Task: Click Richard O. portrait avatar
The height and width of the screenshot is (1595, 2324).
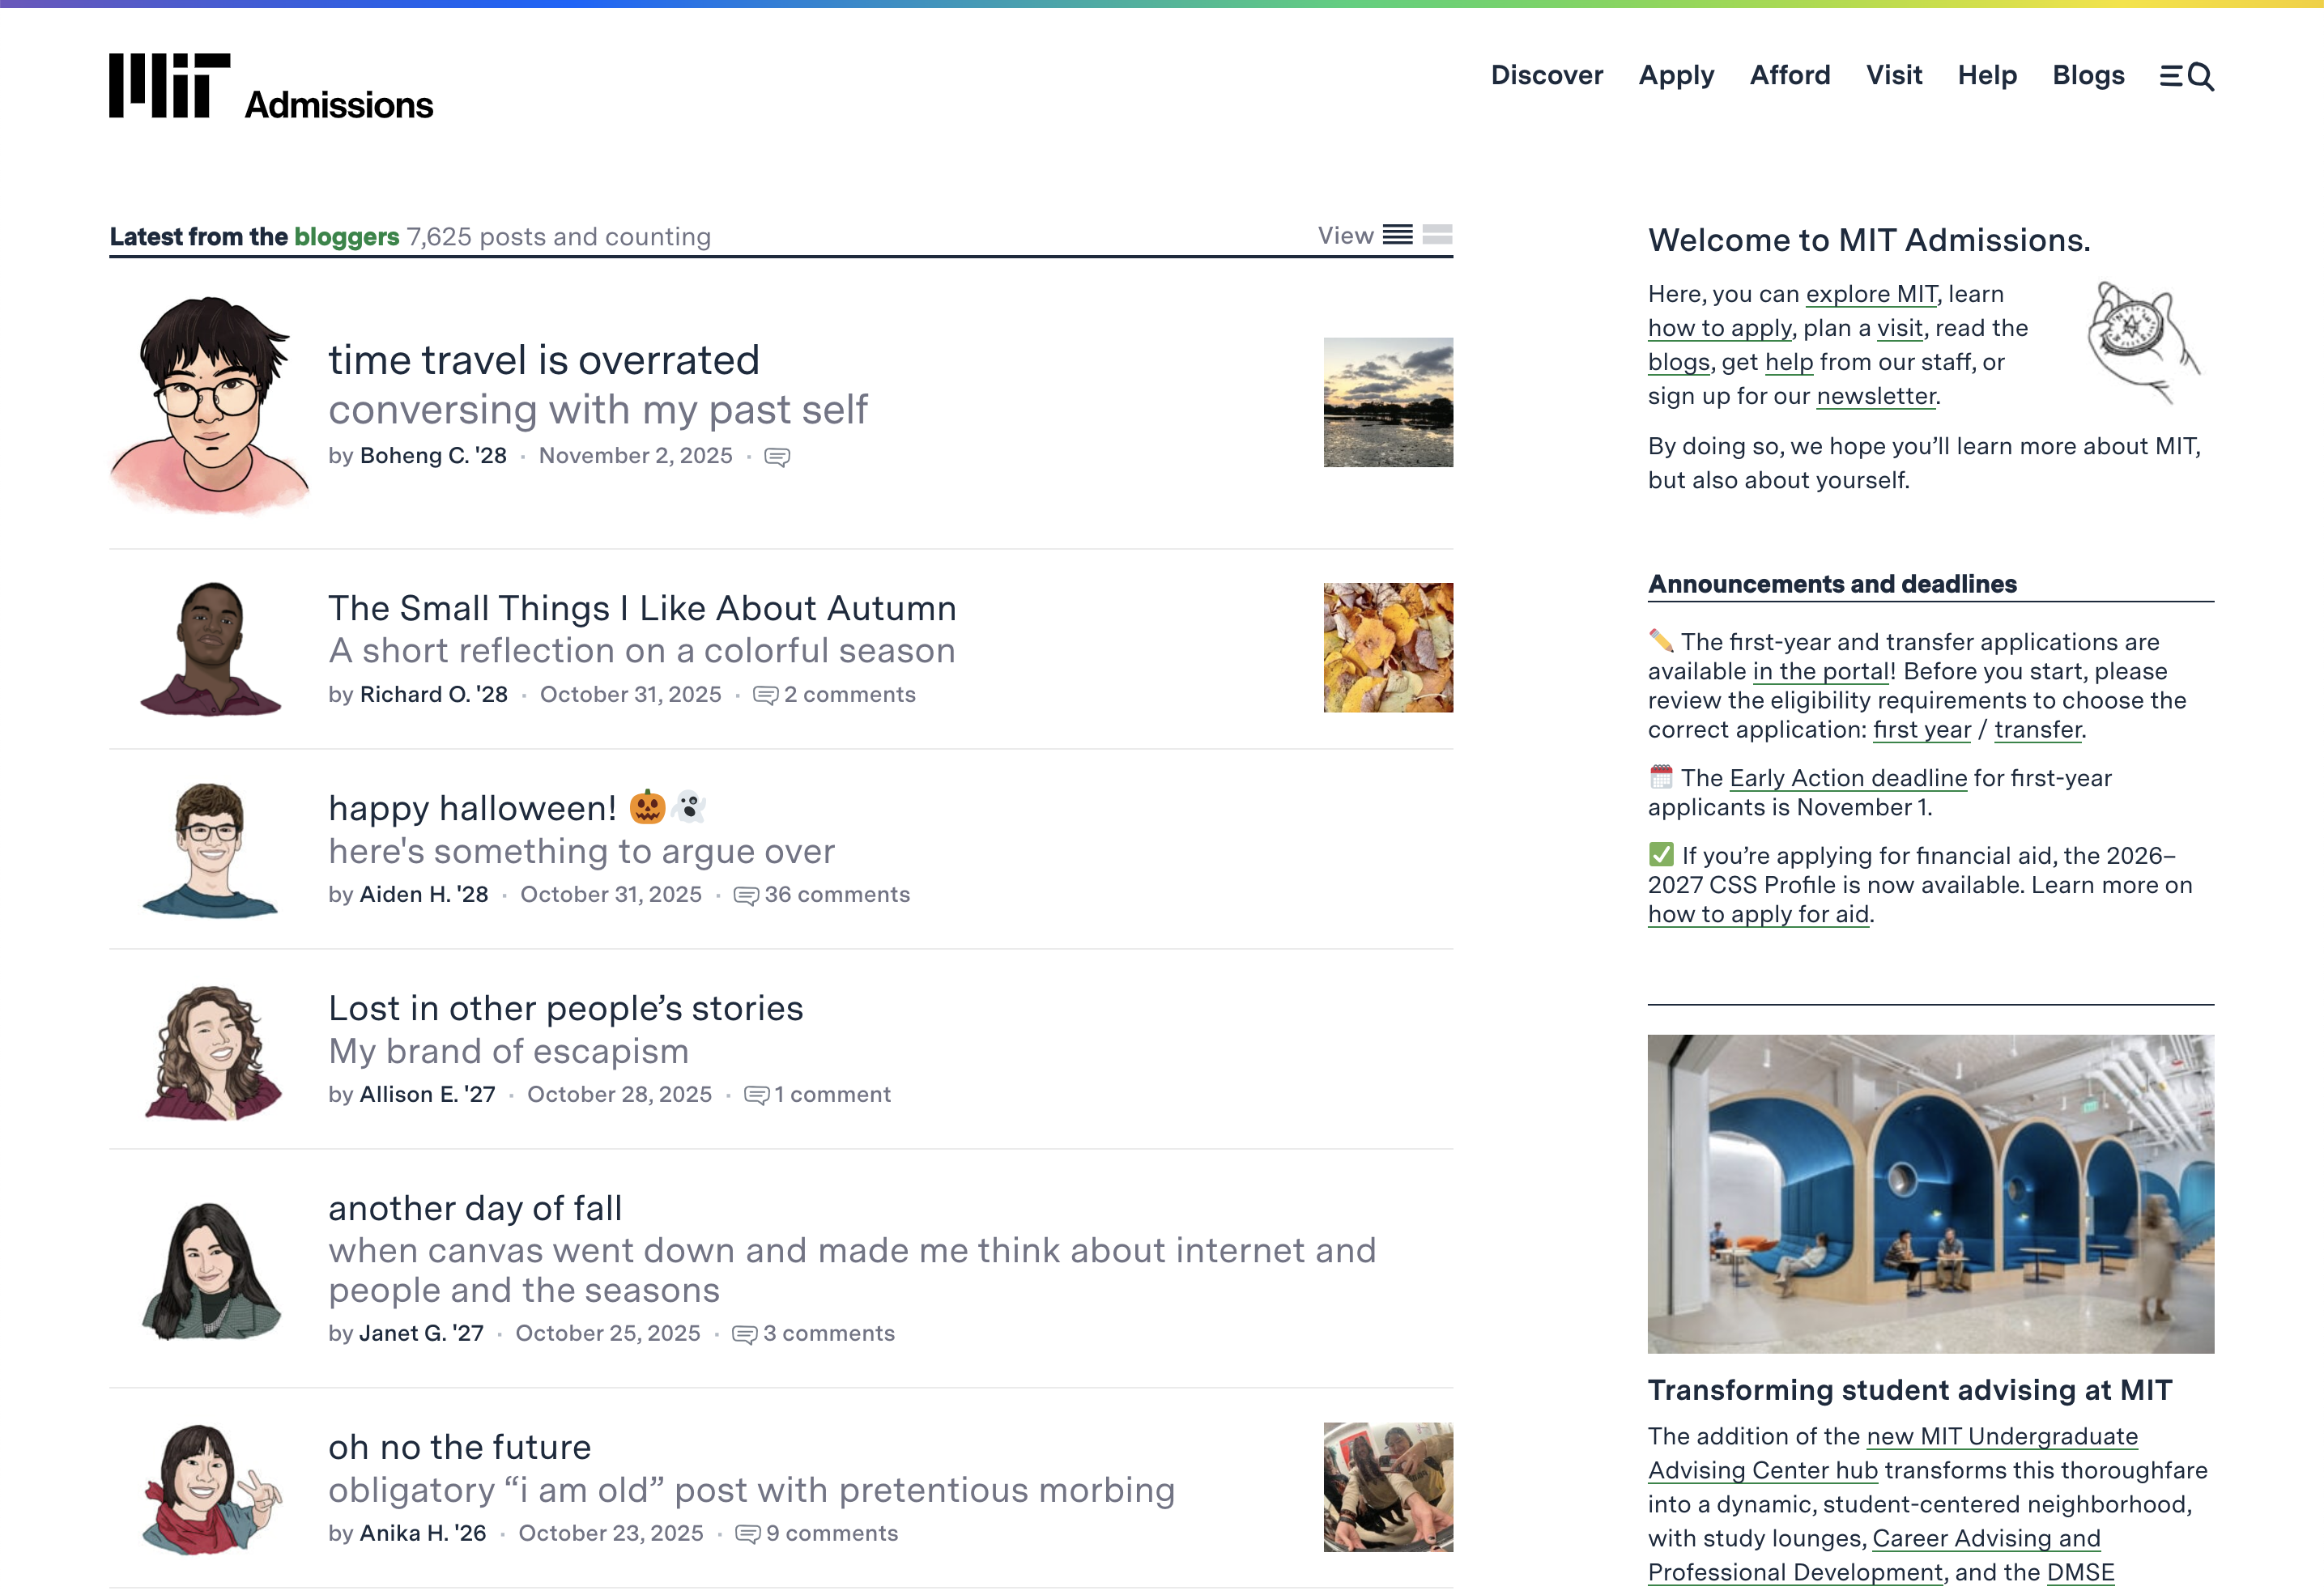Action: coord(210,648)
